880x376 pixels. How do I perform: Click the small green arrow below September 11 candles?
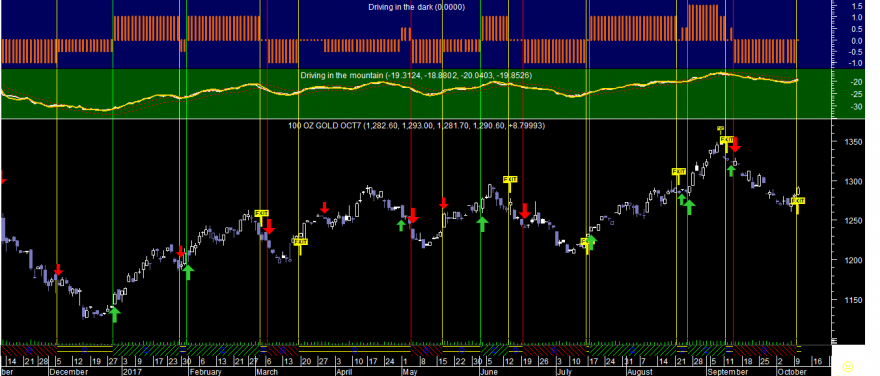point(731,170)
